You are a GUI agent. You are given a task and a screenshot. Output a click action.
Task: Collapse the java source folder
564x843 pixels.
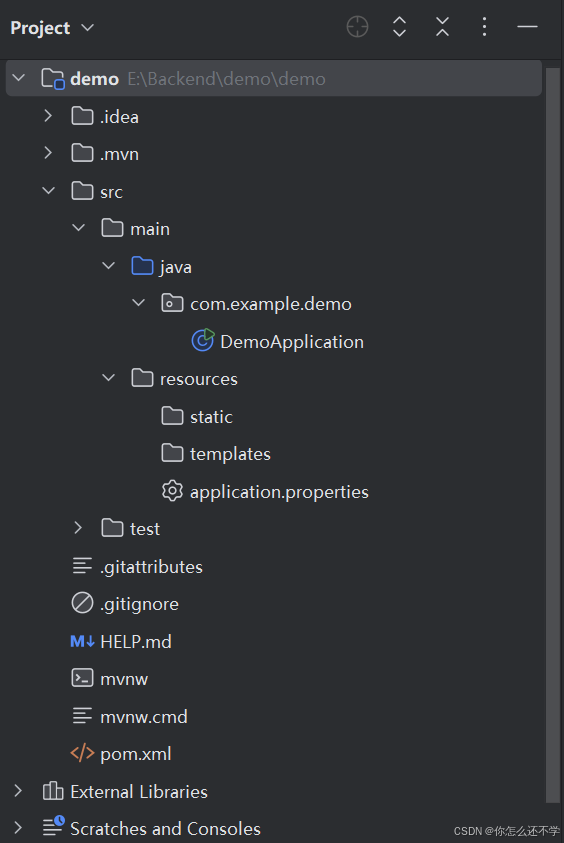click(109, 266)
